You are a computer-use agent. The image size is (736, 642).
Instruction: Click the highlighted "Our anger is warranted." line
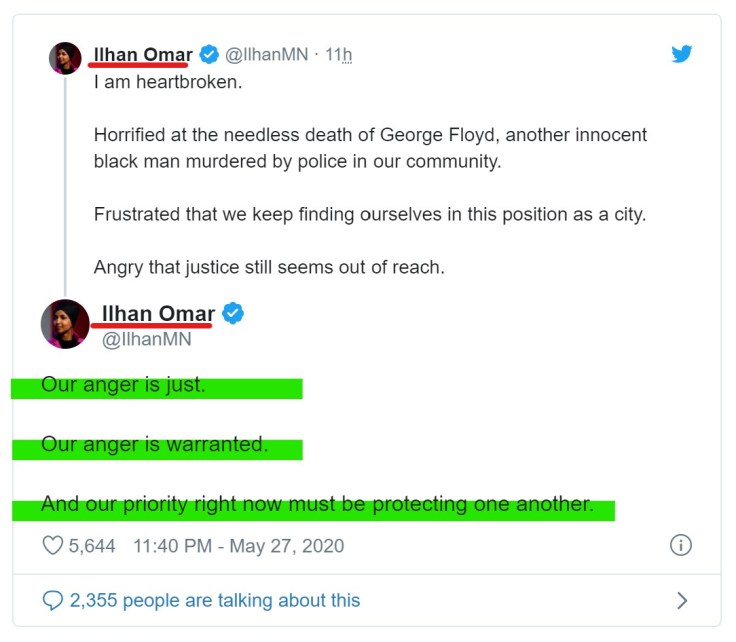point(155,445)
